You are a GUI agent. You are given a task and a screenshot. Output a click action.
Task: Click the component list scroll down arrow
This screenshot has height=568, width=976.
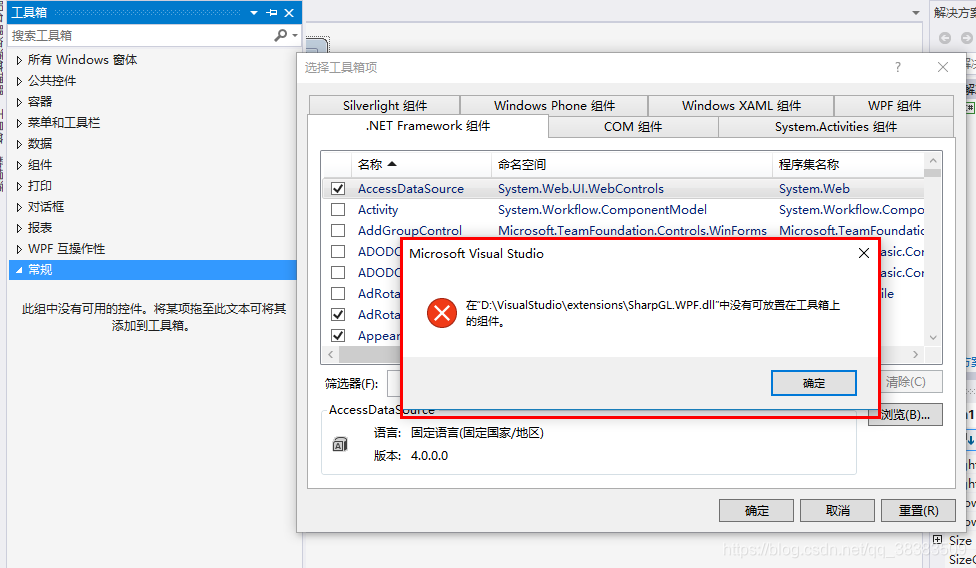pyautogui.click(x=932, y=338)
